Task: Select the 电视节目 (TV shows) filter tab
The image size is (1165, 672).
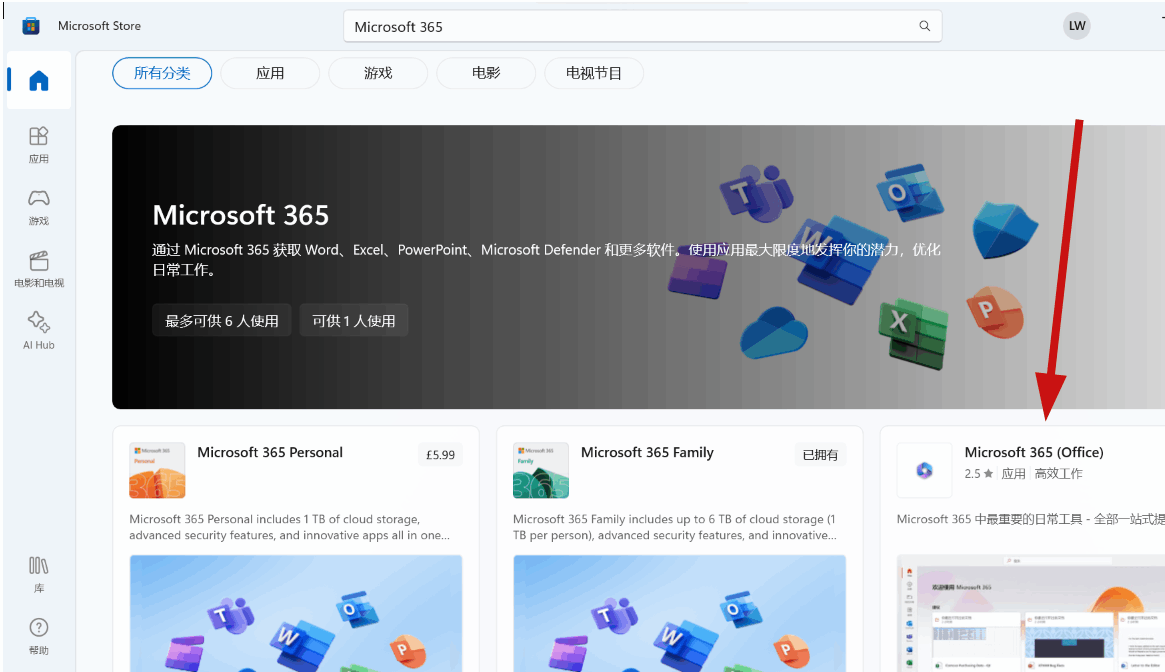Action: coord(594,73)
